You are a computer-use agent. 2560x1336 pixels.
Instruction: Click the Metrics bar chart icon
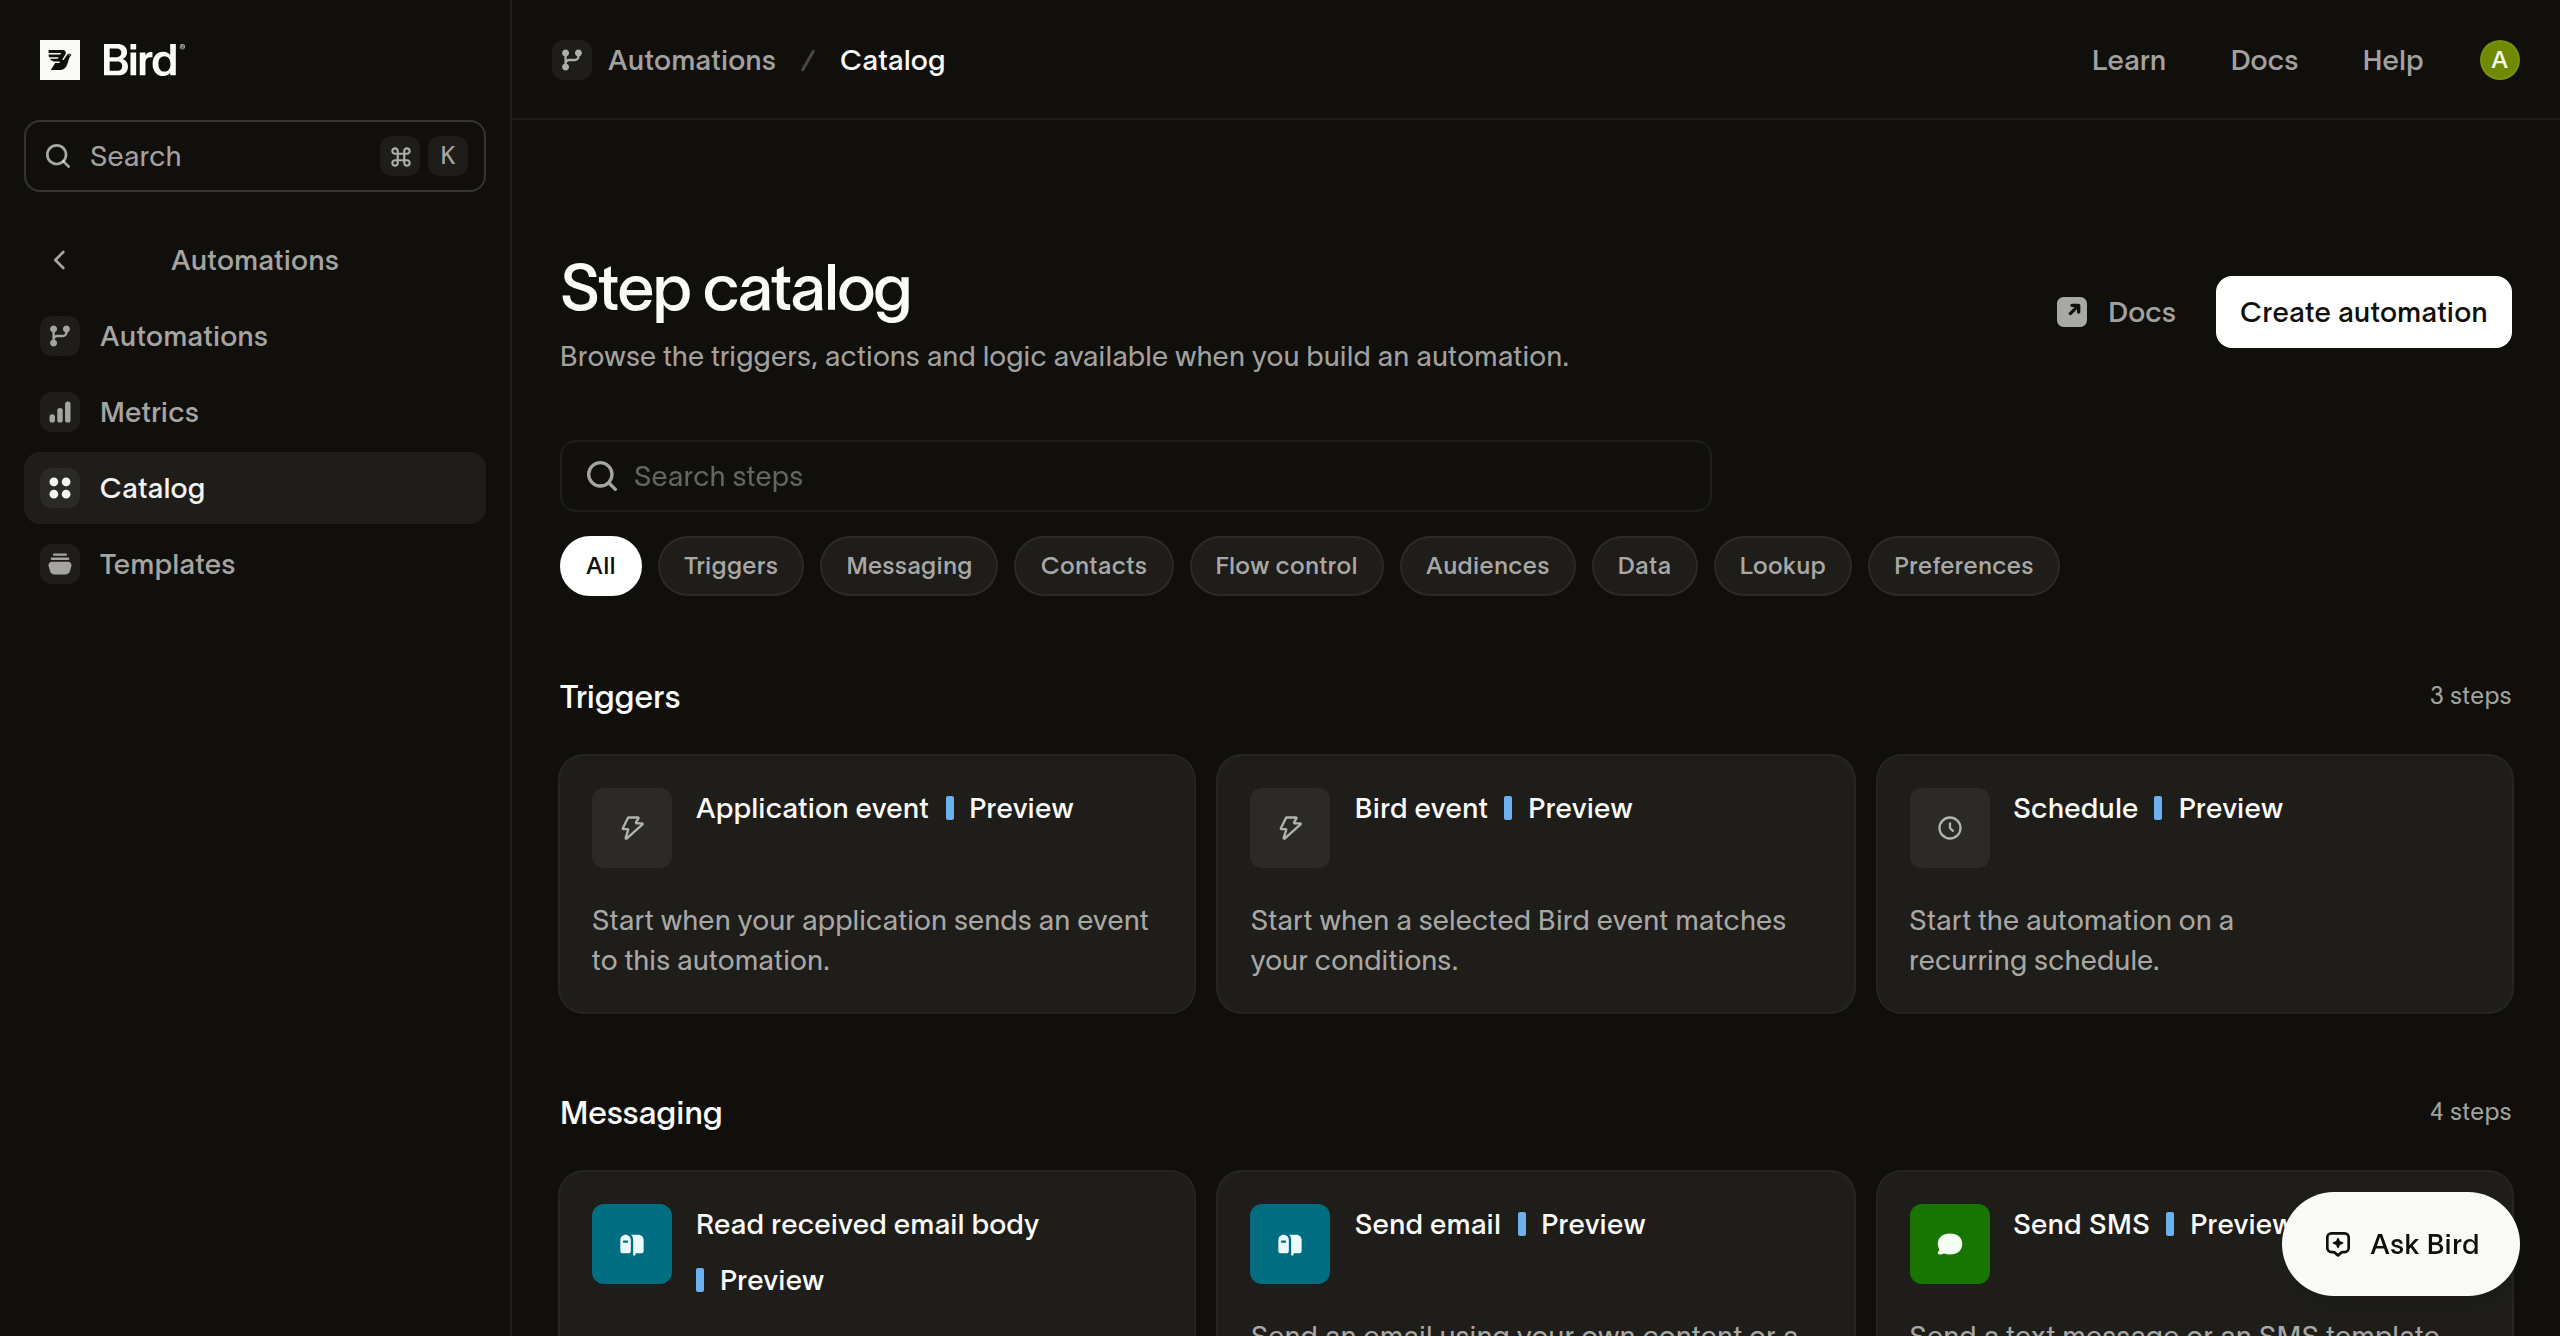click(x=60, y=412)
